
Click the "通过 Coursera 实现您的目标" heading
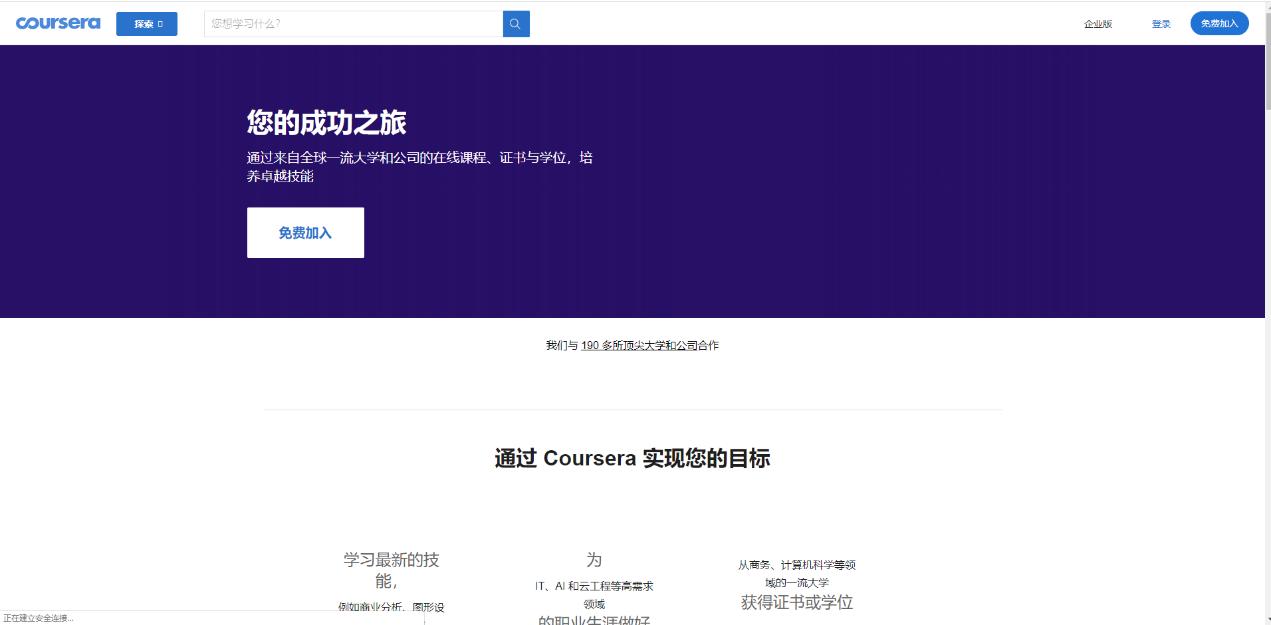(x=634, y=459)
